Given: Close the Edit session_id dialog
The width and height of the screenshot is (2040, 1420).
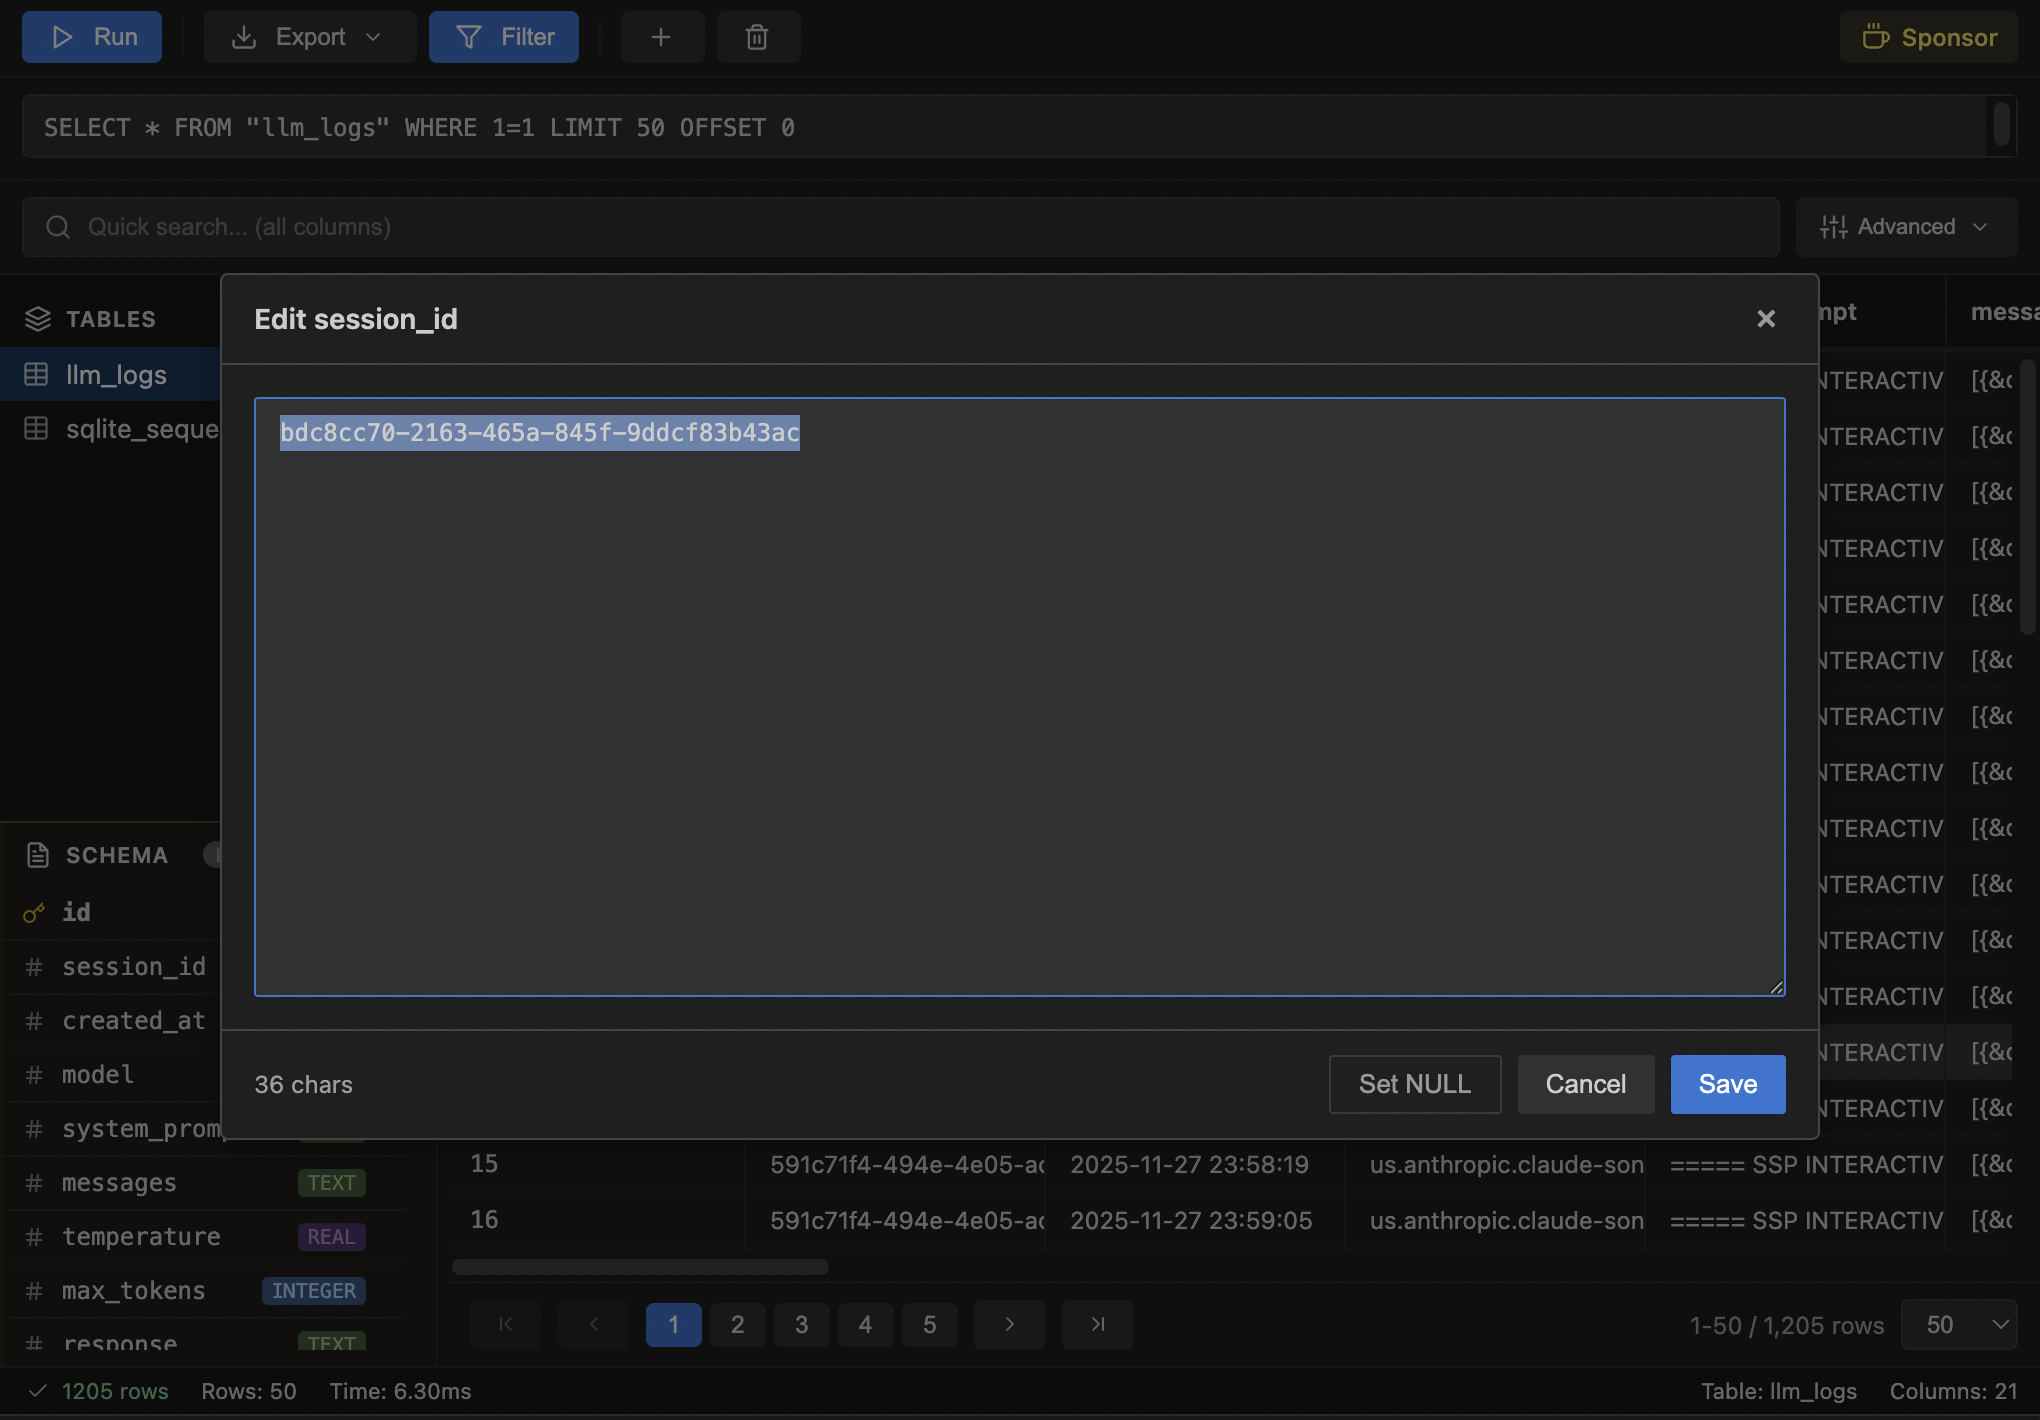Looking at the screenshot, I should [1766, 319].
